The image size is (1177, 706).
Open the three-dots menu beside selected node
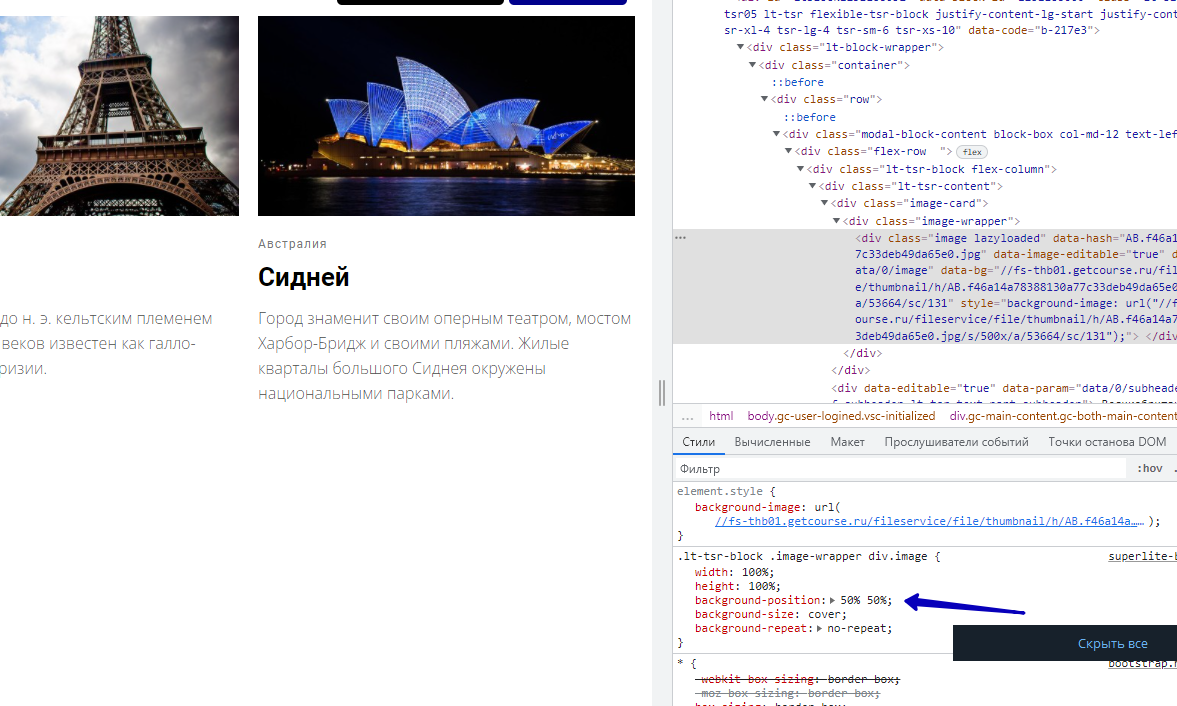[680, 238]
